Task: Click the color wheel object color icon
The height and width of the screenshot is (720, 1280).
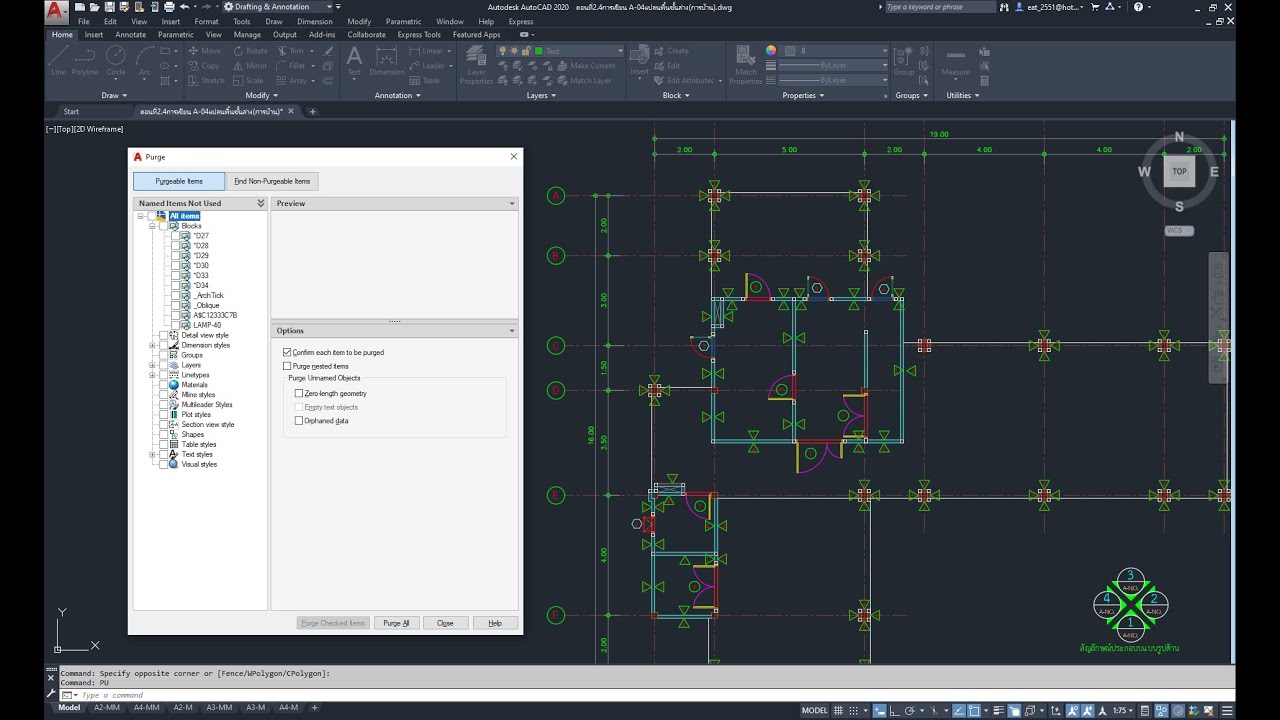Action: 771,50
